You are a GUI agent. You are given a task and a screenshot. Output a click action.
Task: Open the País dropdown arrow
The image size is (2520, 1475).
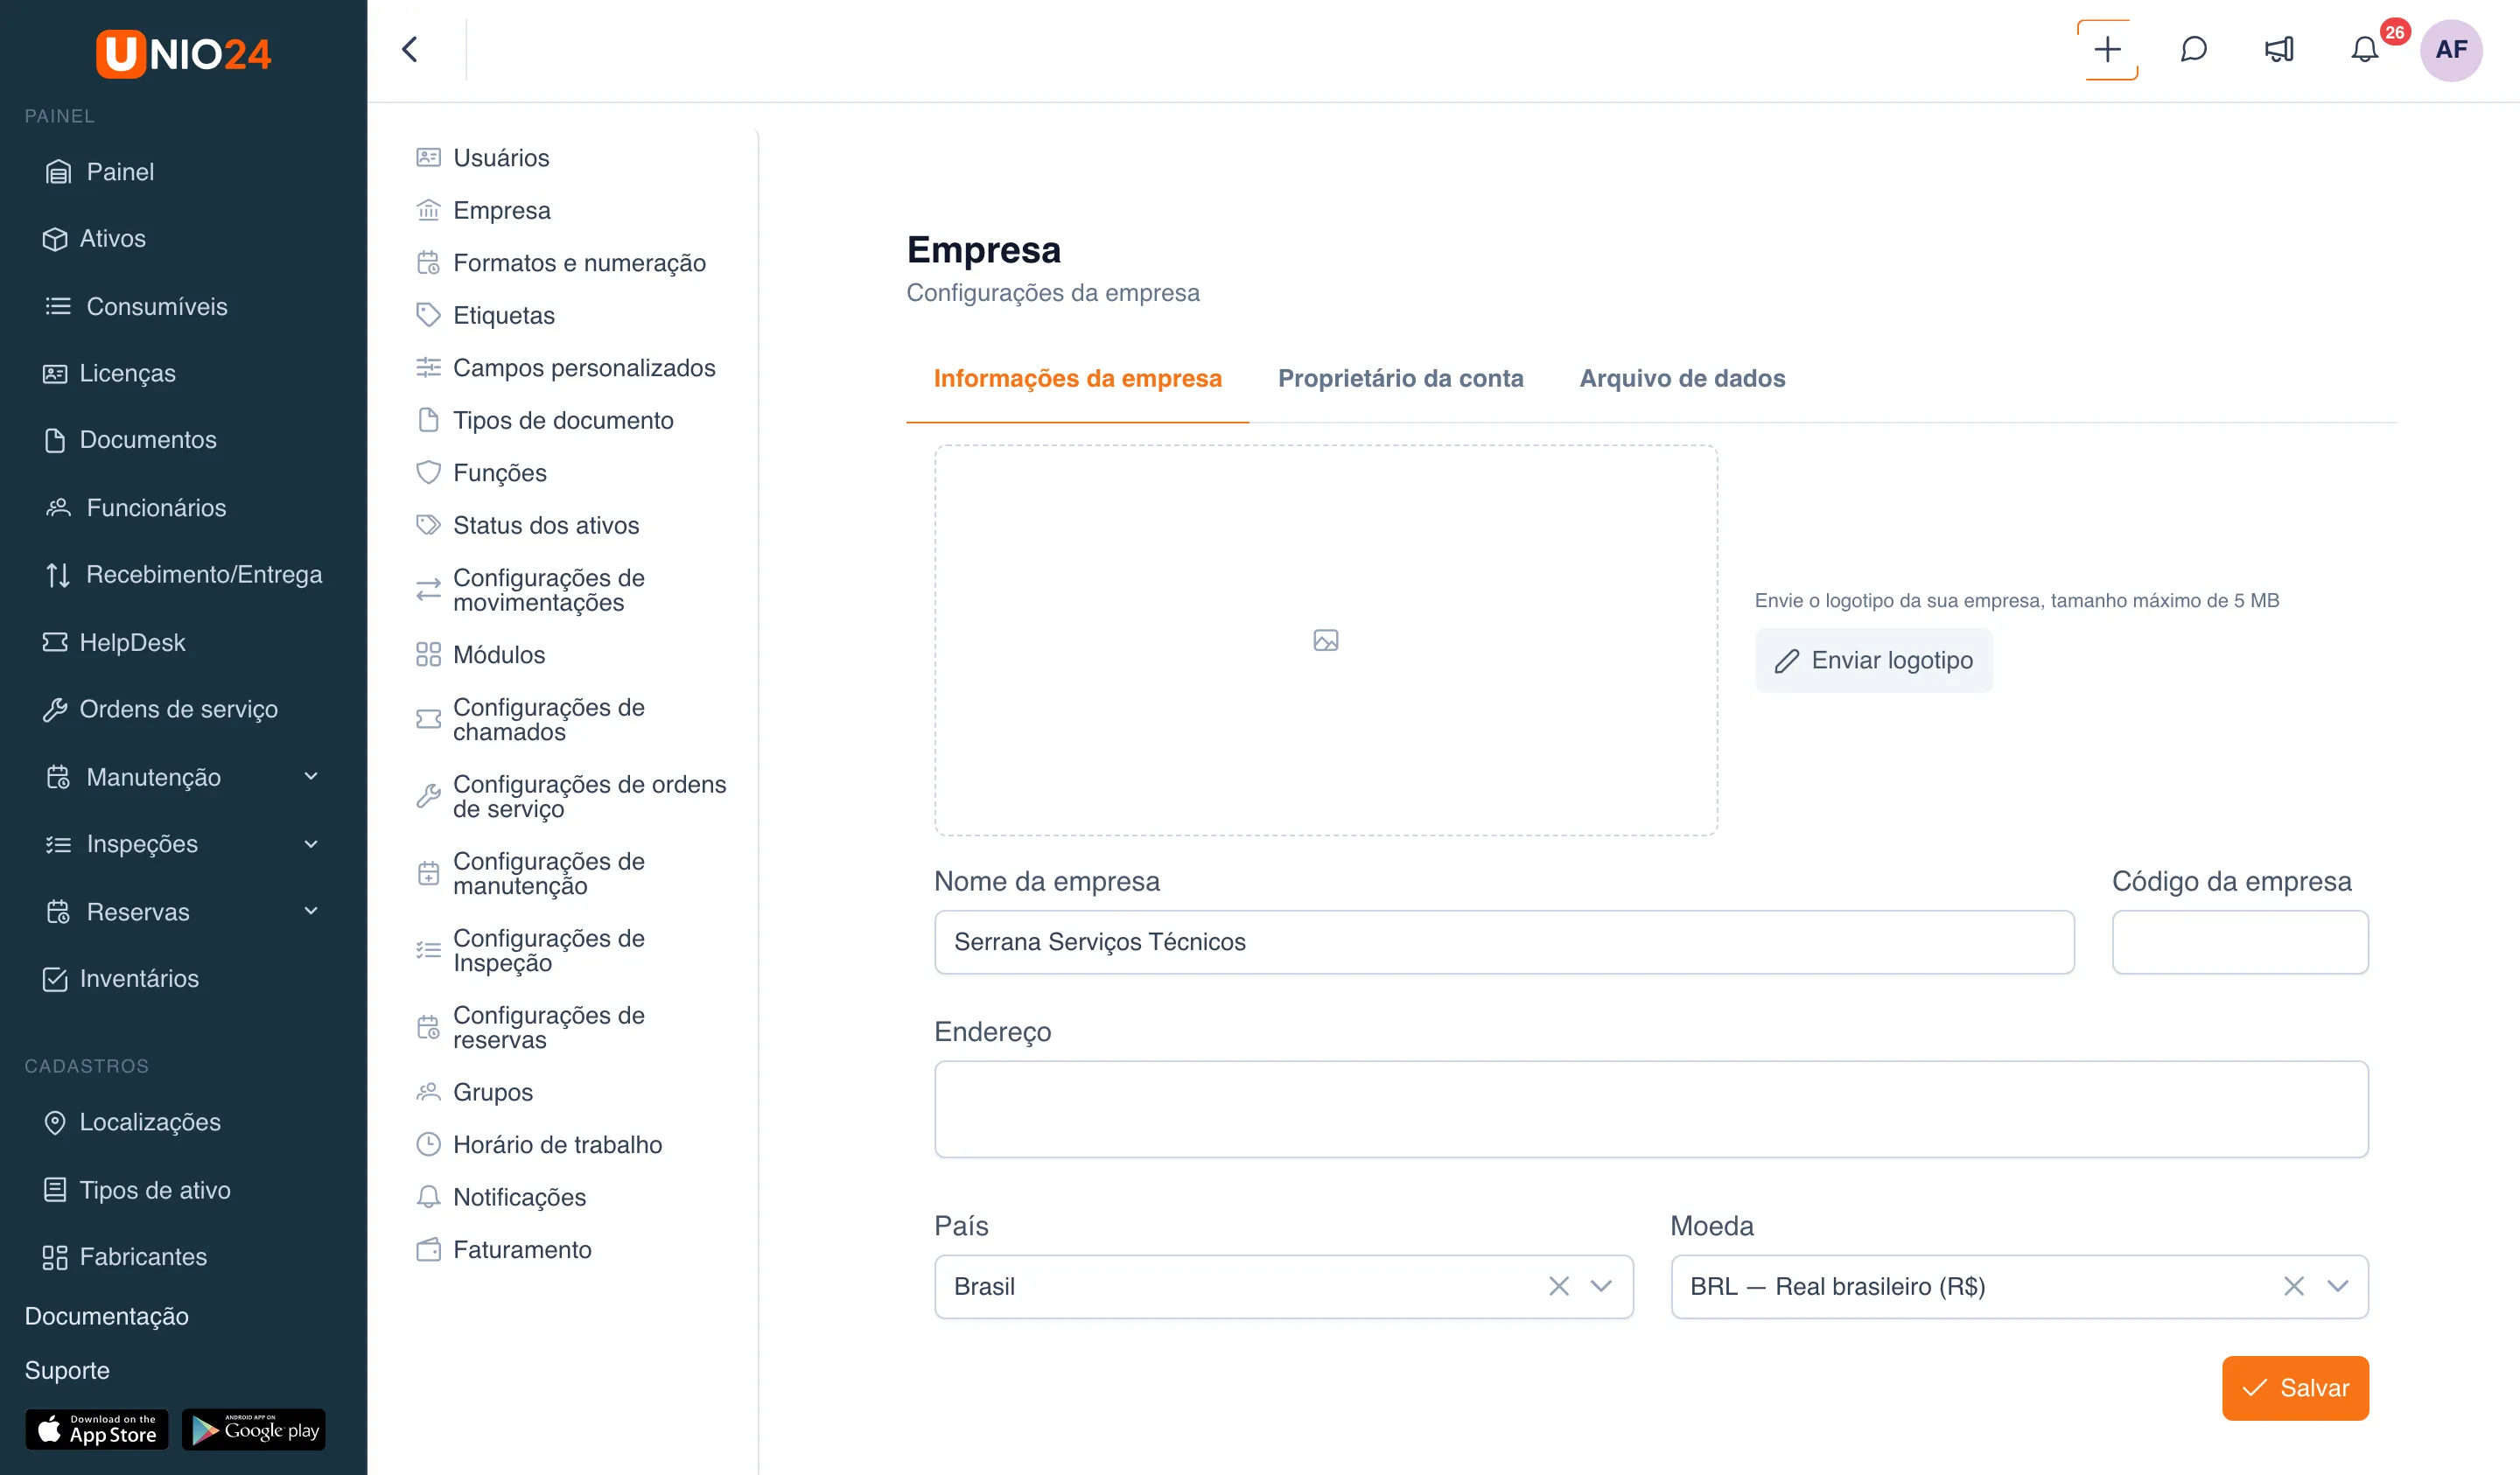coord(1601,1286)
